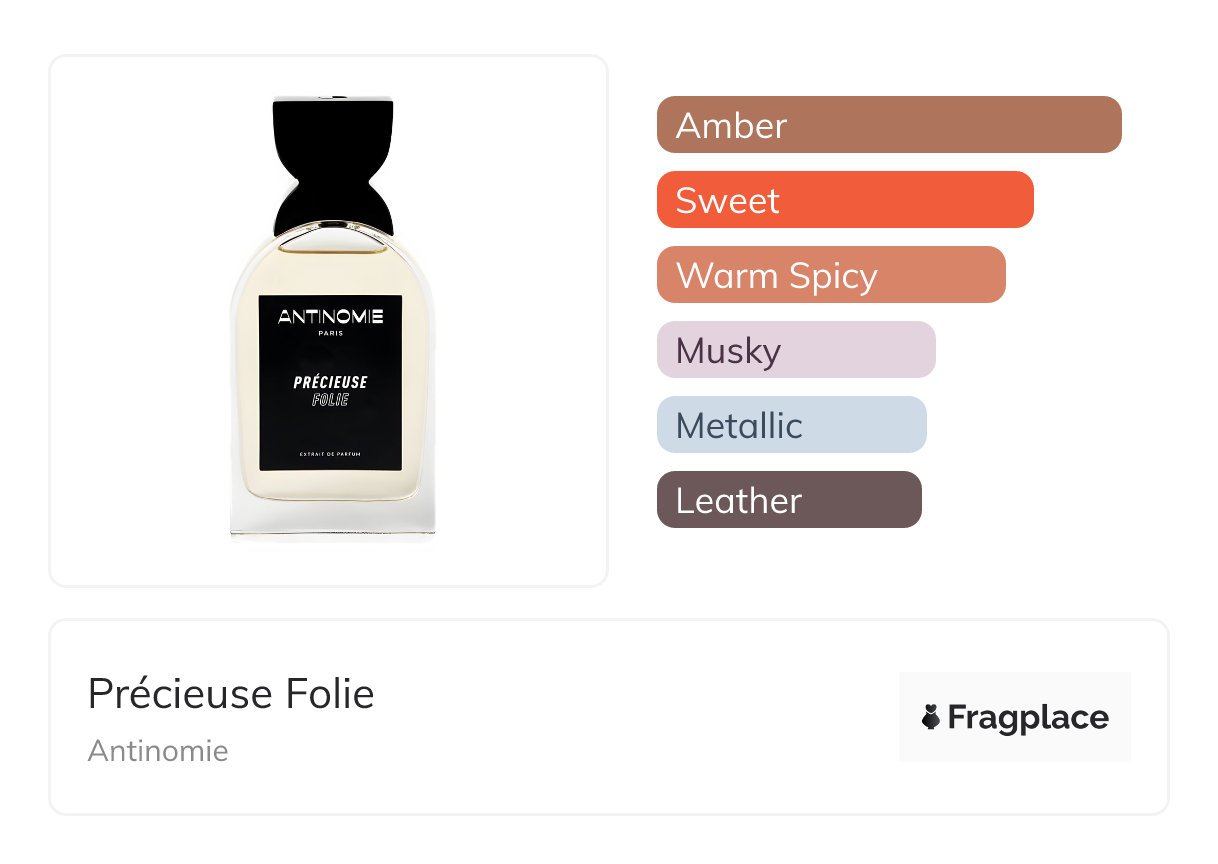Screen dimensions: 1218x864
Task: Open the perfume bottle image
Action: 332,318
